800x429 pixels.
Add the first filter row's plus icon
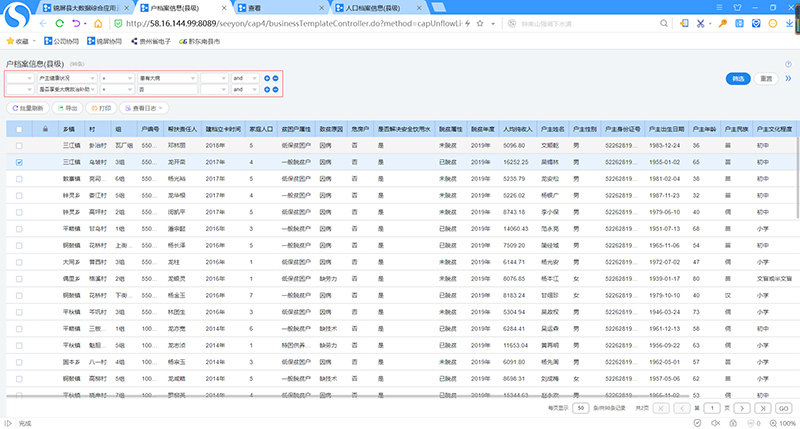click(267, 78)
